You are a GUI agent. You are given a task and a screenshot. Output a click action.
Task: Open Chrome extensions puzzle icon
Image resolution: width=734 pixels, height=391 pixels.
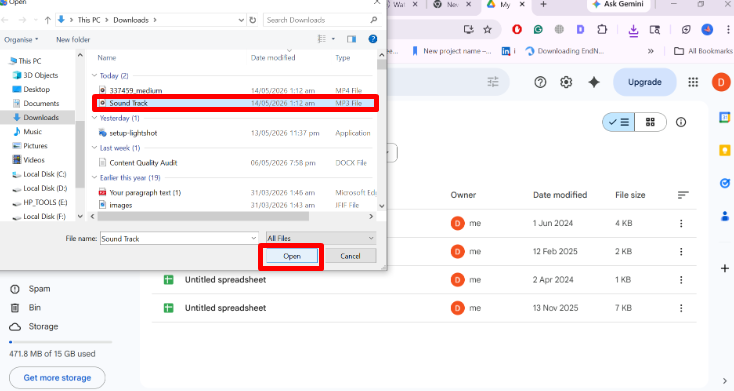pos(602,30)
